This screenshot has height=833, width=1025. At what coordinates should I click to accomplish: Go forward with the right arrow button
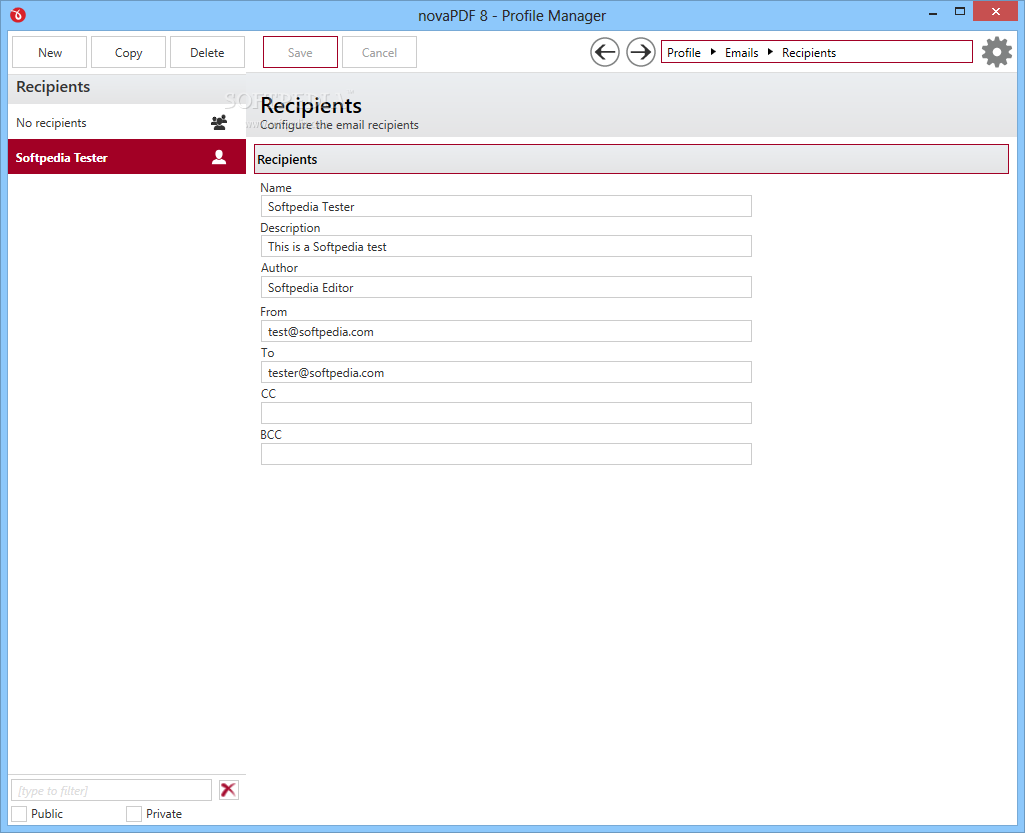[641, 52]
